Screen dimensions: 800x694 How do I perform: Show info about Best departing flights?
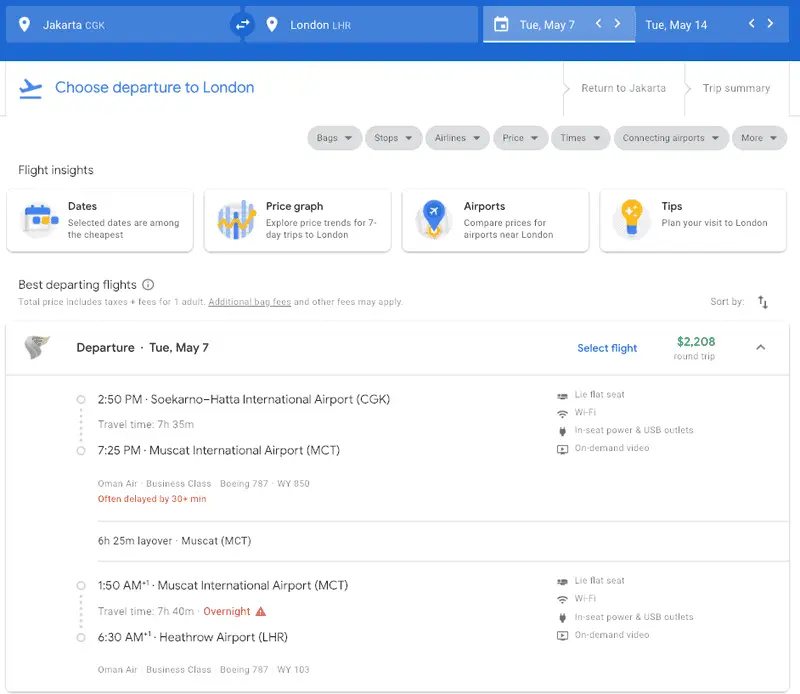pyautogui.click(x=148, y=285)
